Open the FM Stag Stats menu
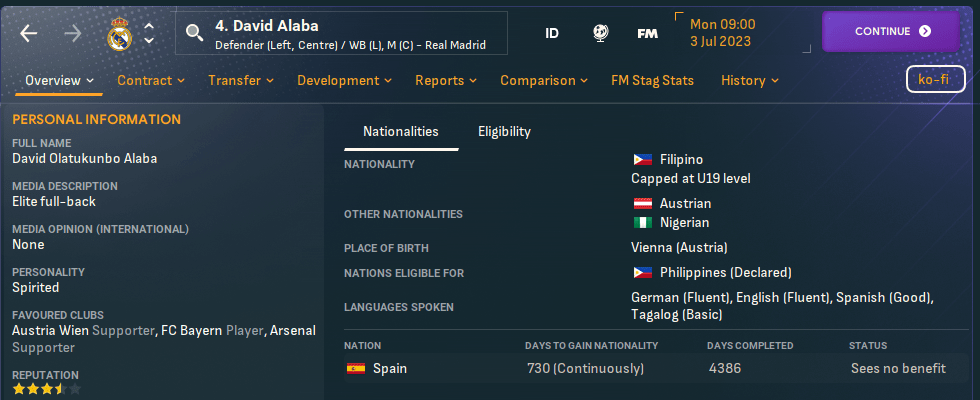 [651, 80]
